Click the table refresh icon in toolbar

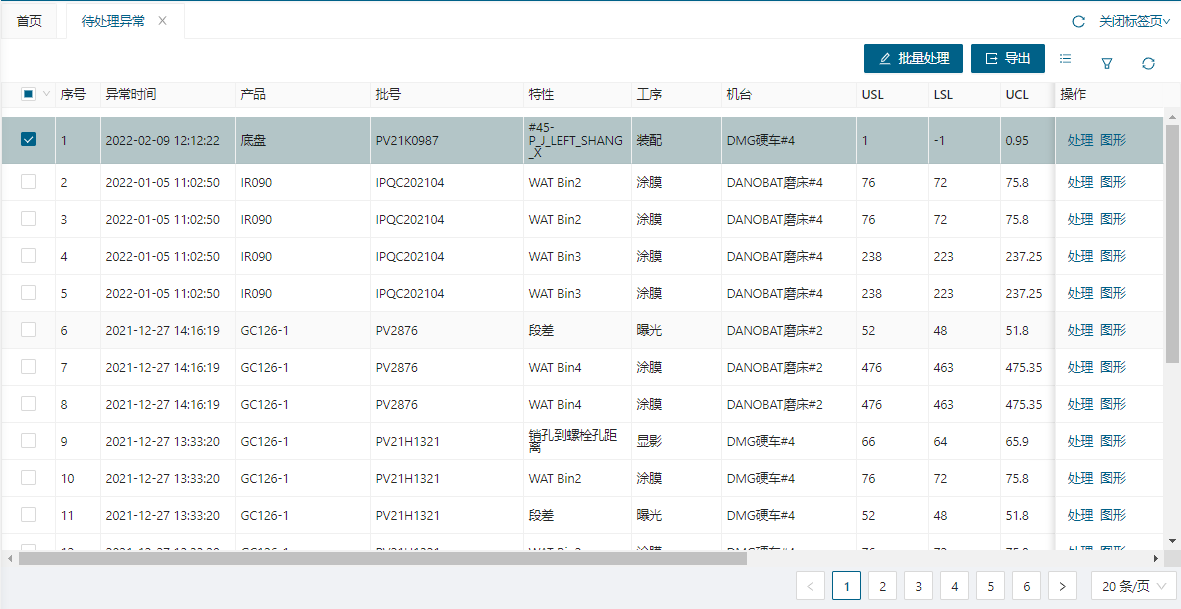click(x=1148, y=63)
